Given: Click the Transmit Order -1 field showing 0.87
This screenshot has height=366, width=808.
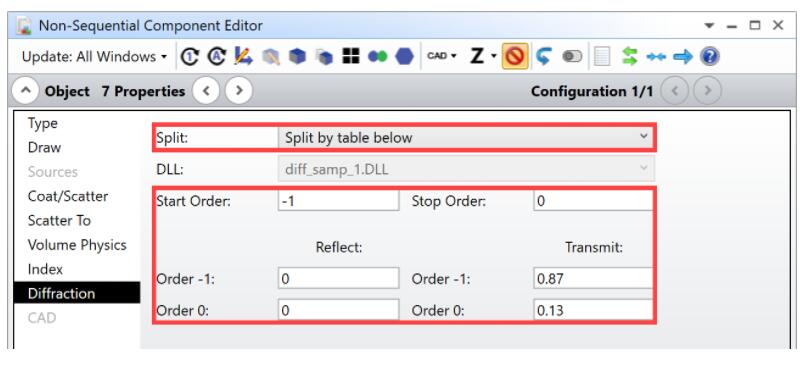Looking at the screenshot, I should click(593, 278).
